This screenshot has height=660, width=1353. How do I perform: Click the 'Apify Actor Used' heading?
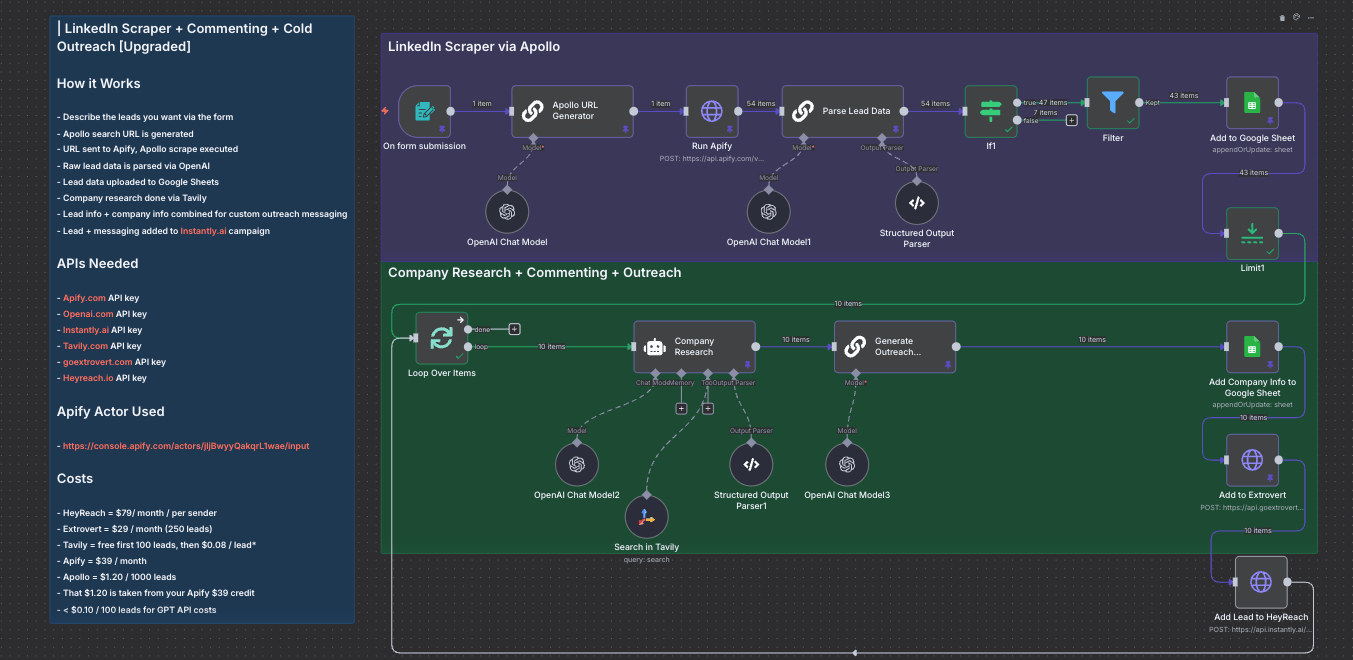111,411
